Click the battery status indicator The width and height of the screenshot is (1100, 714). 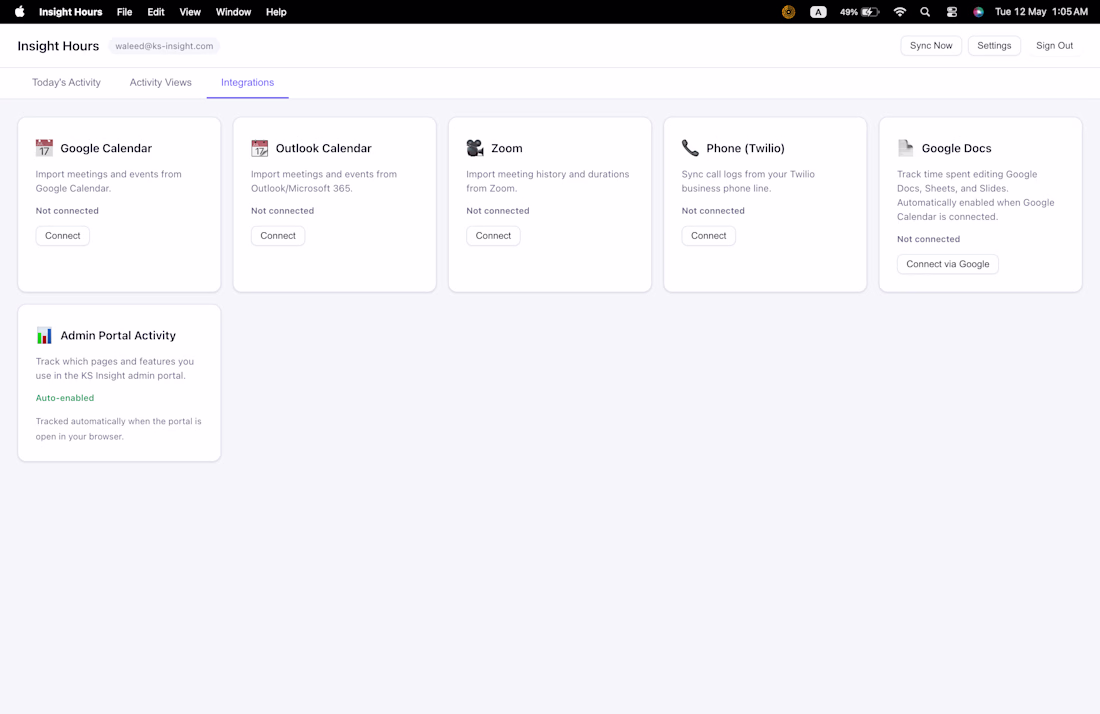tap(859, 12)
